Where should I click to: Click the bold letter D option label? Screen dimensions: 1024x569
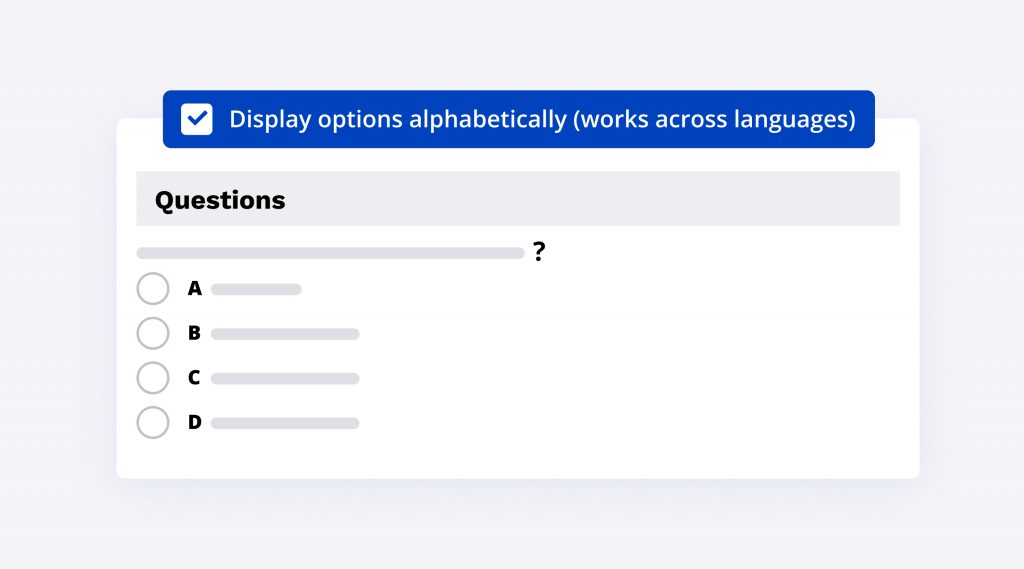coord(195,422)
